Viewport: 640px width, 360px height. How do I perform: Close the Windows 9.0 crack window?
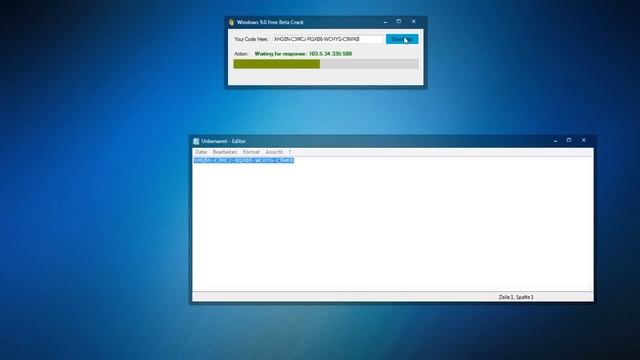[x=413, y=22]
